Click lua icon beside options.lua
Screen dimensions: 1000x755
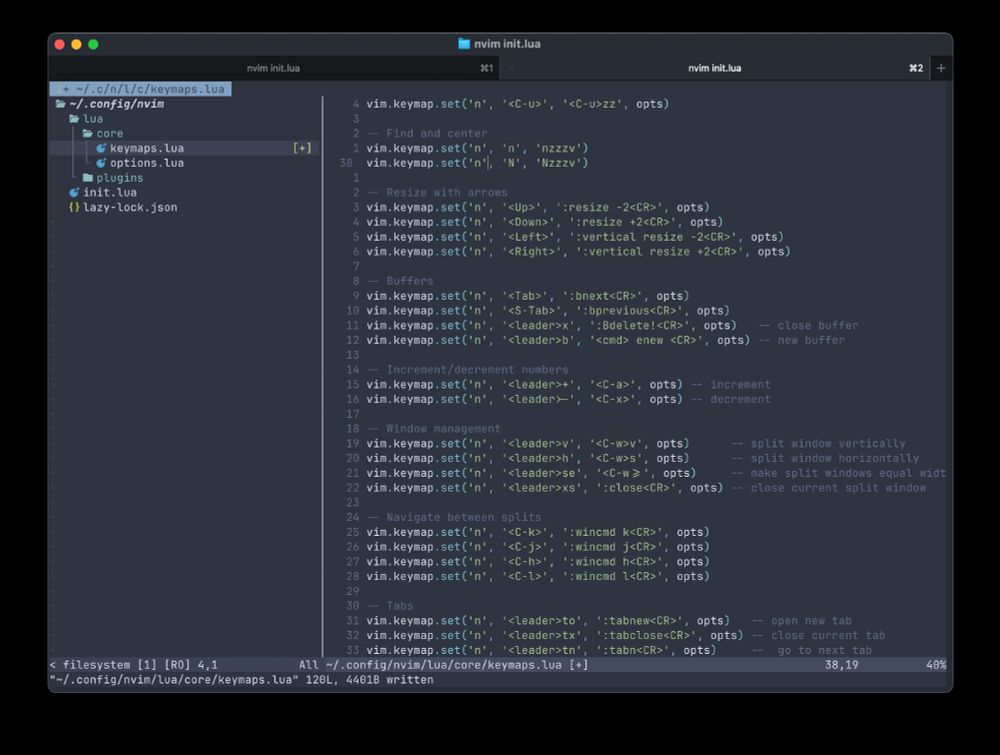101,163
